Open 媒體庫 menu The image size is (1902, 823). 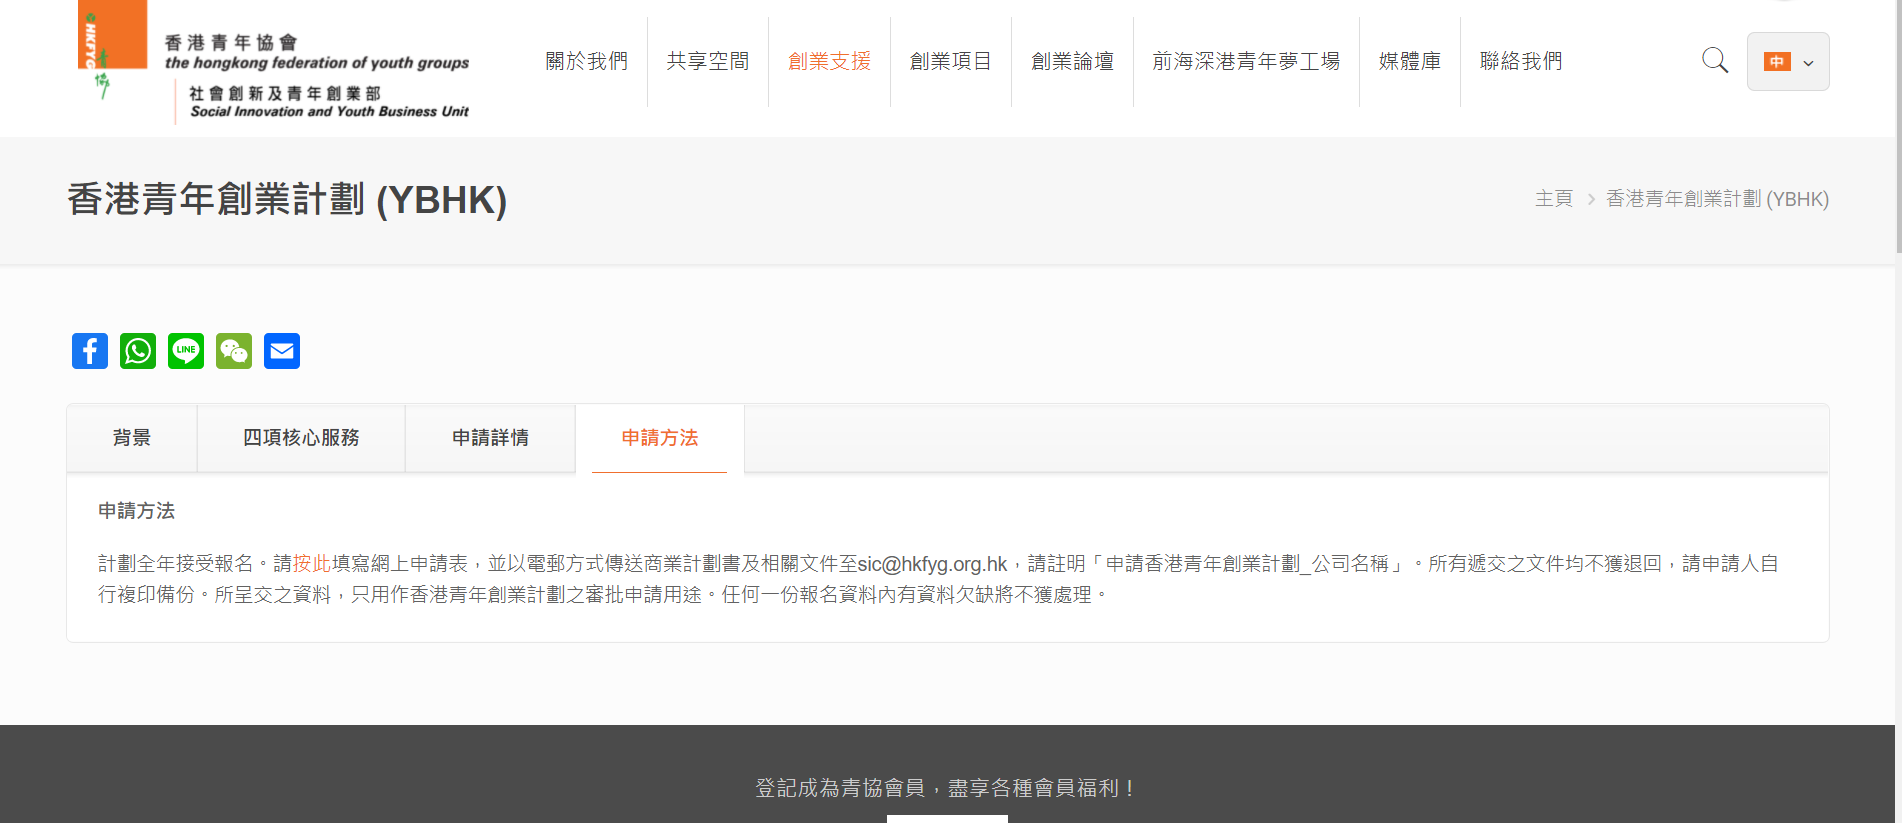[1410, 61]
